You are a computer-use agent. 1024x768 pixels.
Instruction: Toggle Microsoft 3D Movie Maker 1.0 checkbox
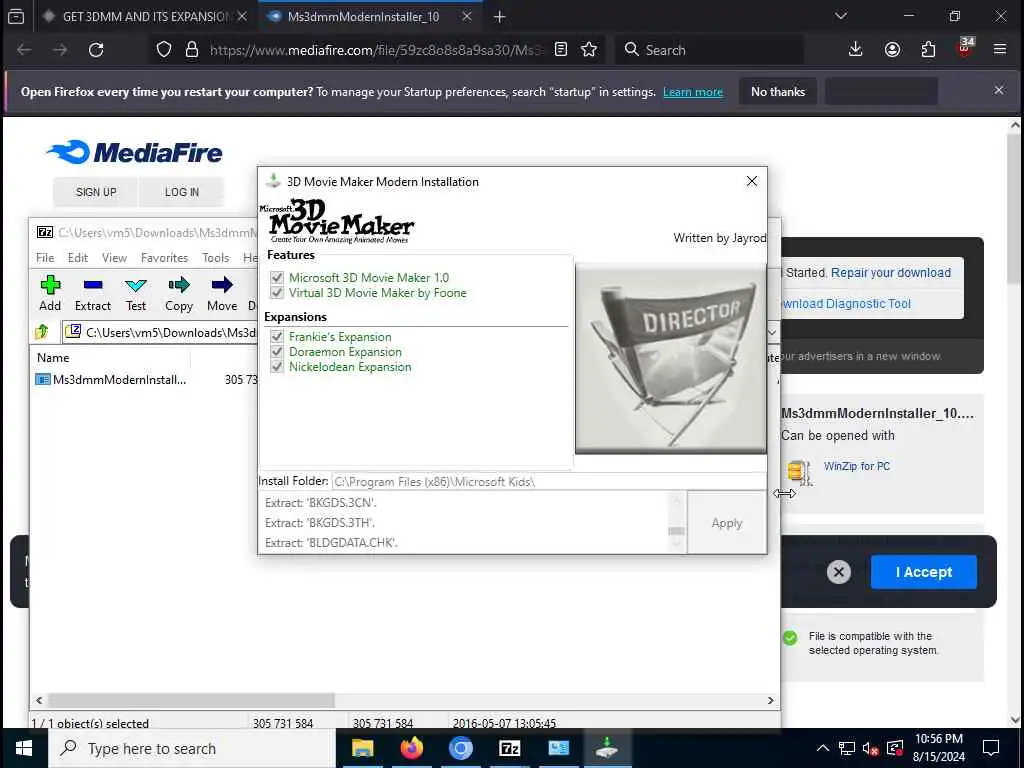tap(277, 278)
